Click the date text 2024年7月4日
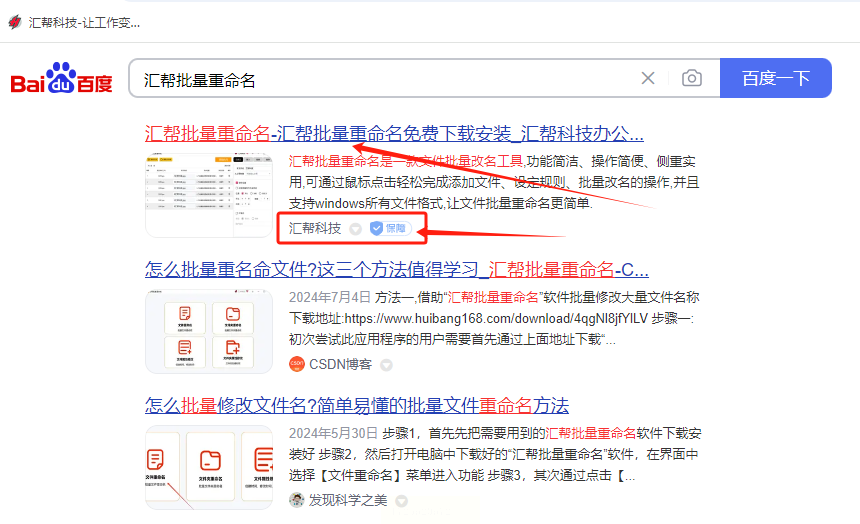Viewport: 860px width, 524px height. click(x=330, y=297)
